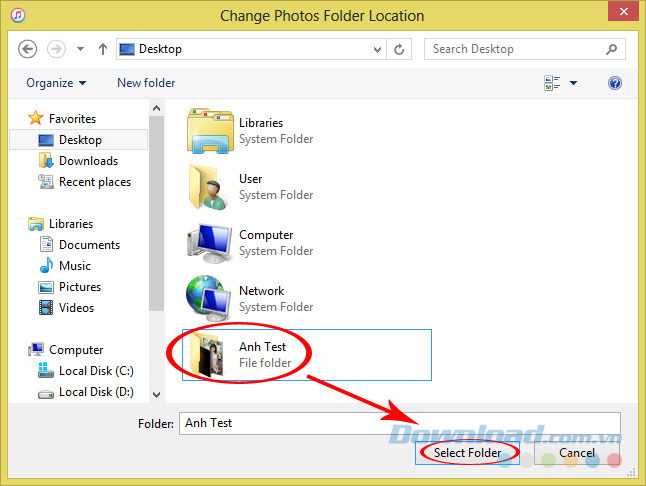Go up one folder level
The width and height of the screenshot is (646, 486).
(103, 49)
